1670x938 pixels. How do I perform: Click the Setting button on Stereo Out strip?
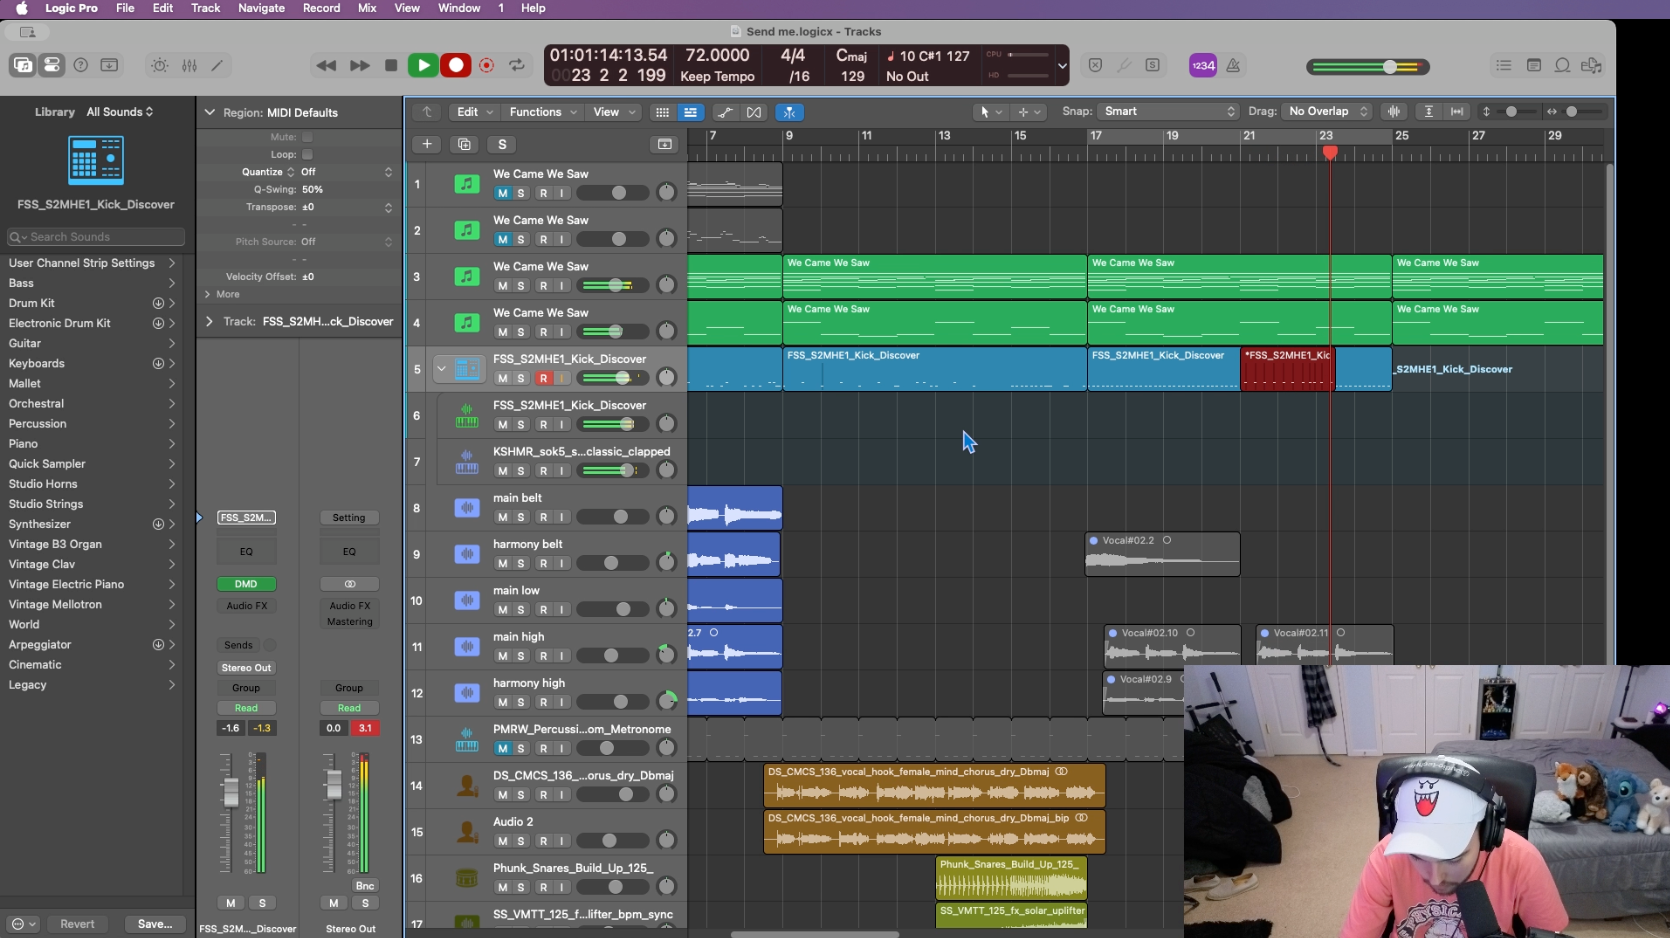coord(349,518)
